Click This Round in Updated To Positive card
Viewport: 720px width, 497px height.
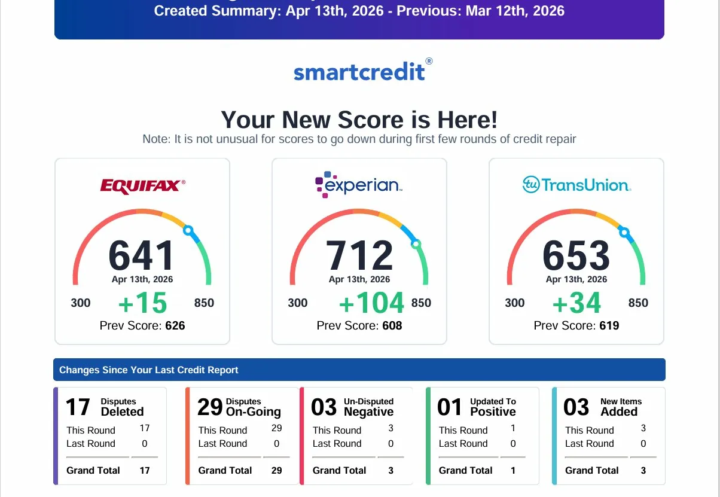click(x=463, y=430)
